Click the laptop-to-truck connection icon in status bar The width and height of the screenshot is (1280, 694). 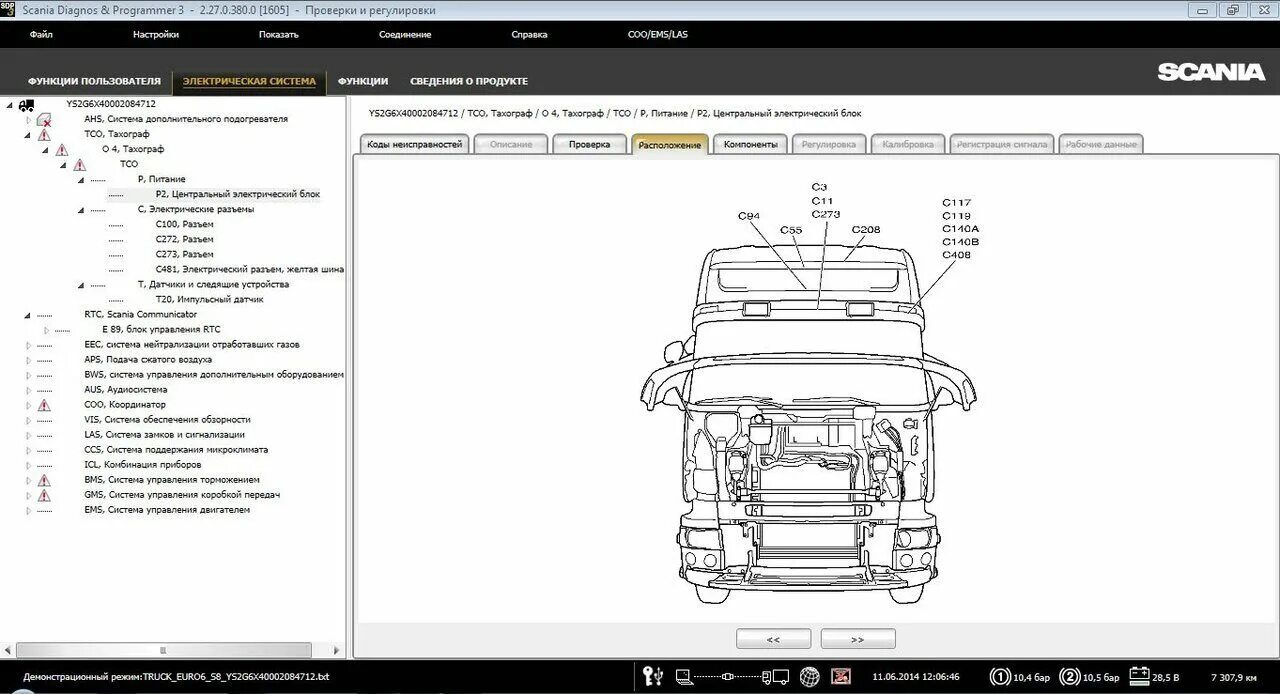(731, 677)
